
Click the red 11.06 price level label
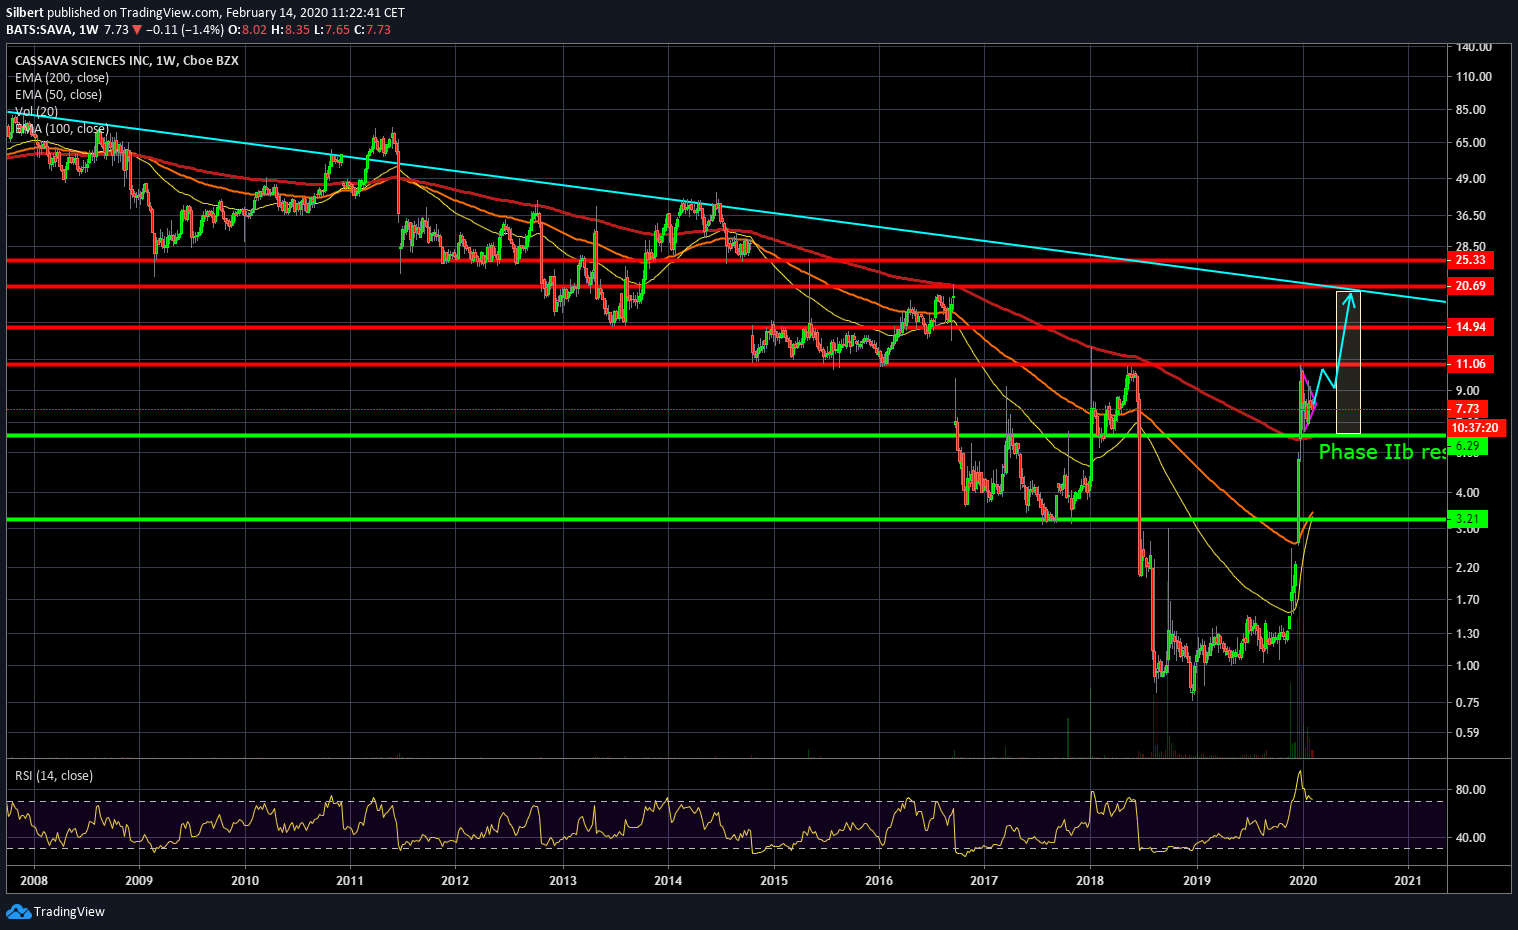click(x=1471, y=364)
